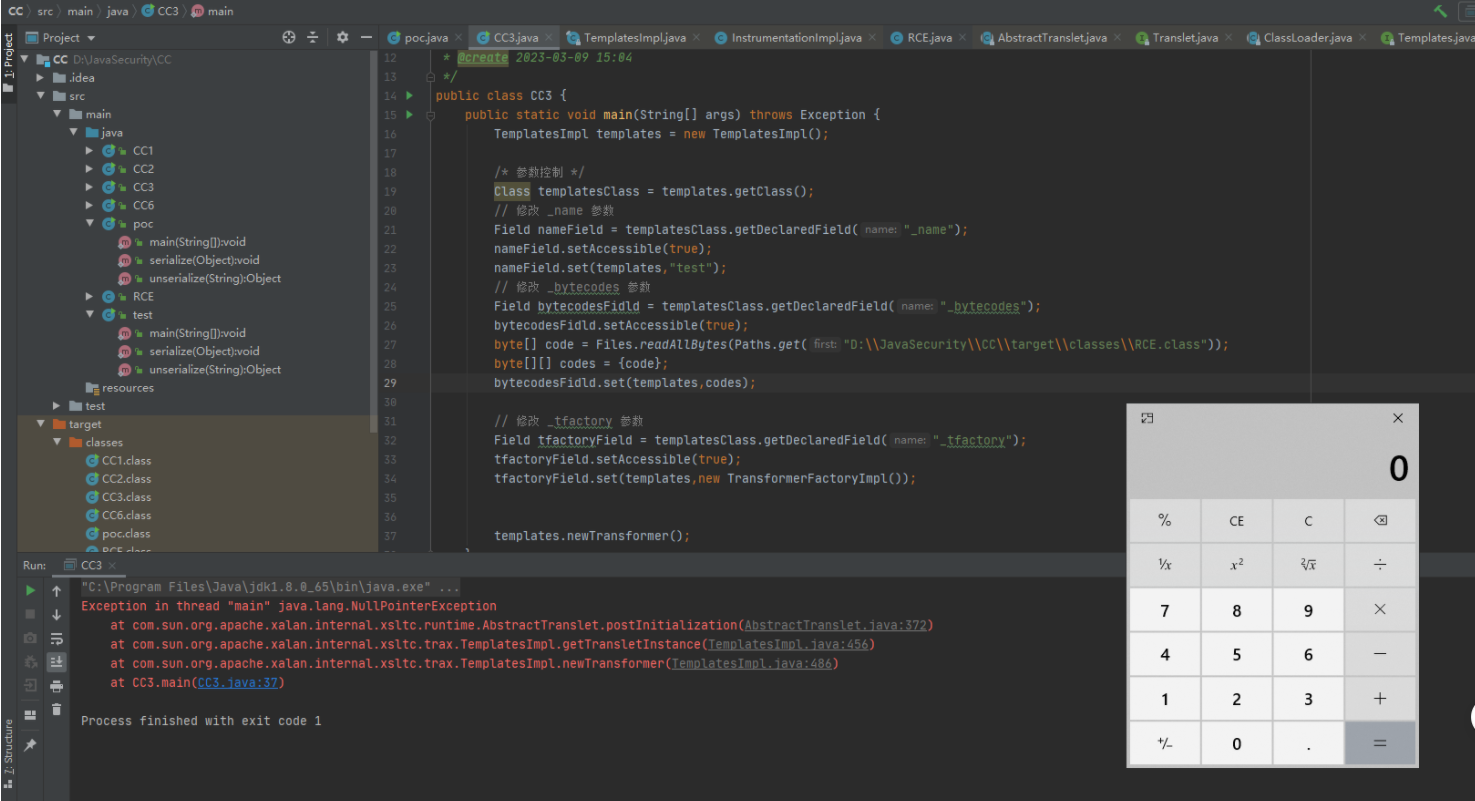Screen dimensions: 1475x801
Task: Click the calculator backspace icon
Action: pyautogui.click(x=1380, y=520)
